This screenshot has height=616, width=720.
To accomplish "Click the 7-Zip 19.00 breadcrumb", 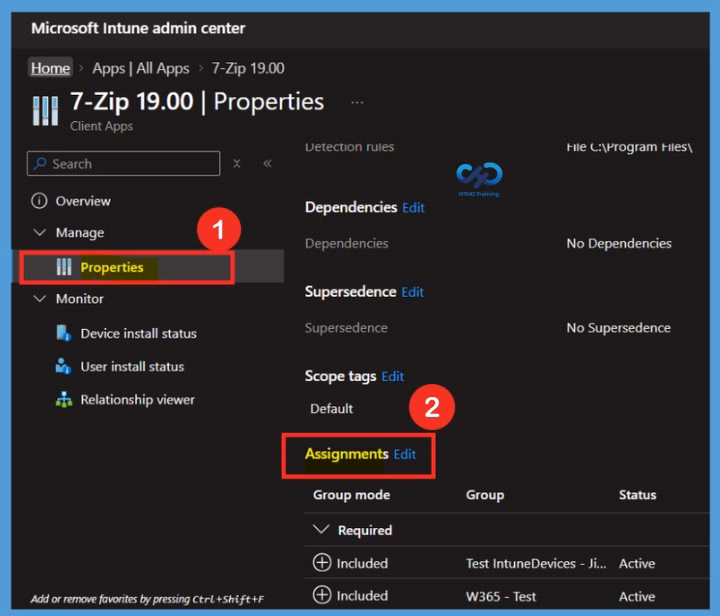I will pyautogui.click(x=248, y=68).
